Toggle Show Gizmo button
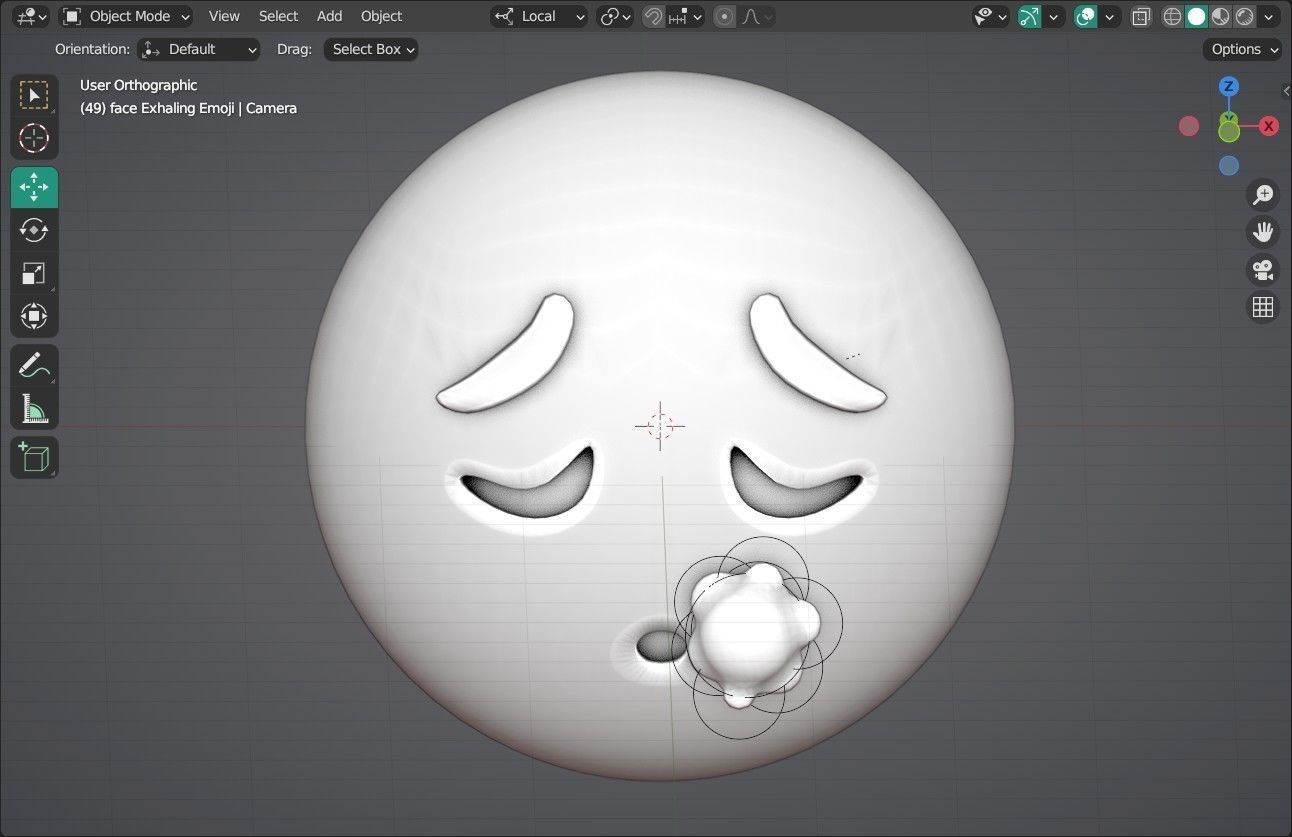This screenshot has height=837, width=1292. pyautogui.click(x=1029, y=16)
